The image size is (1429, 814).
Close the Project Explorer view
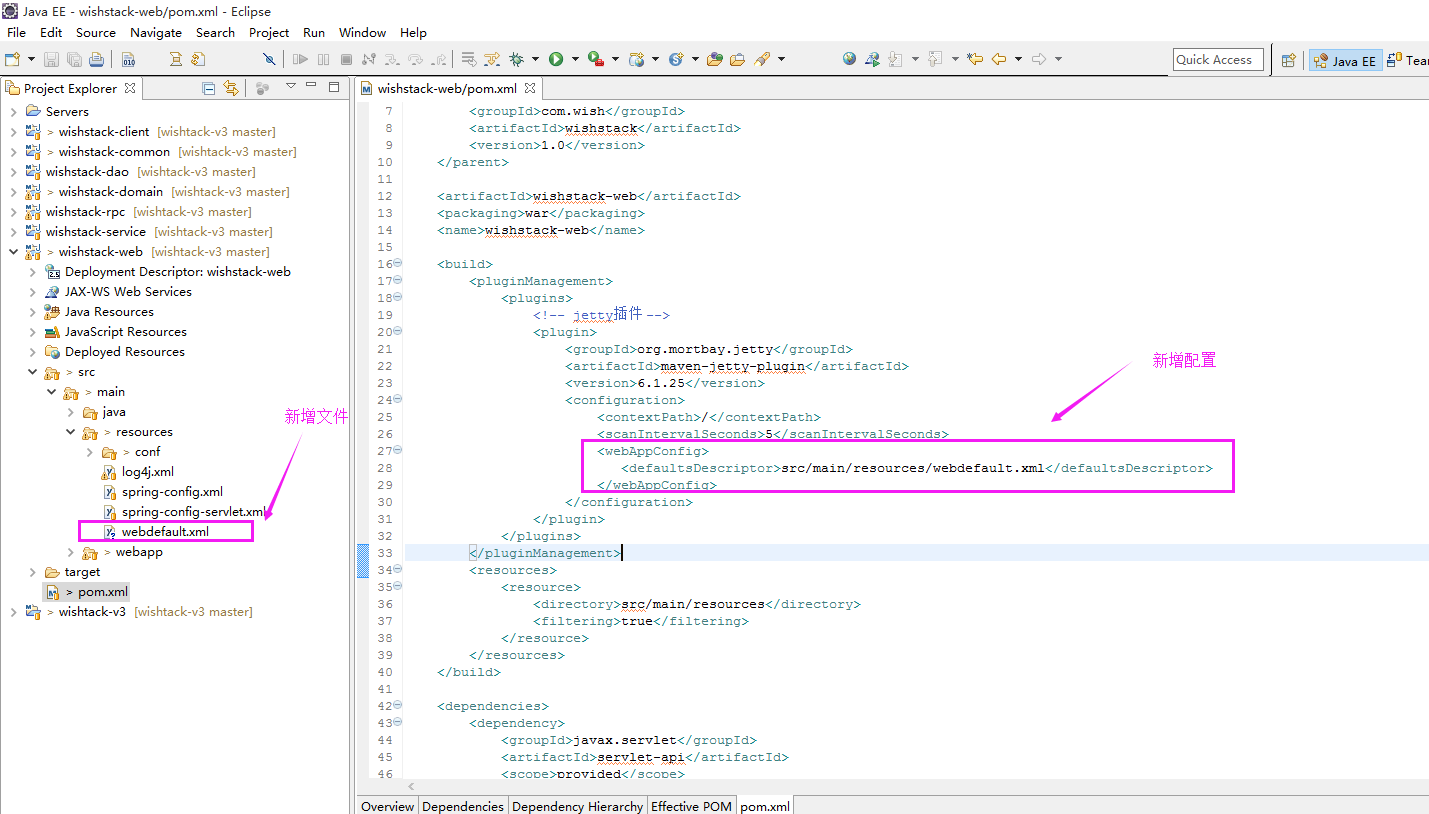coord(130,88)
